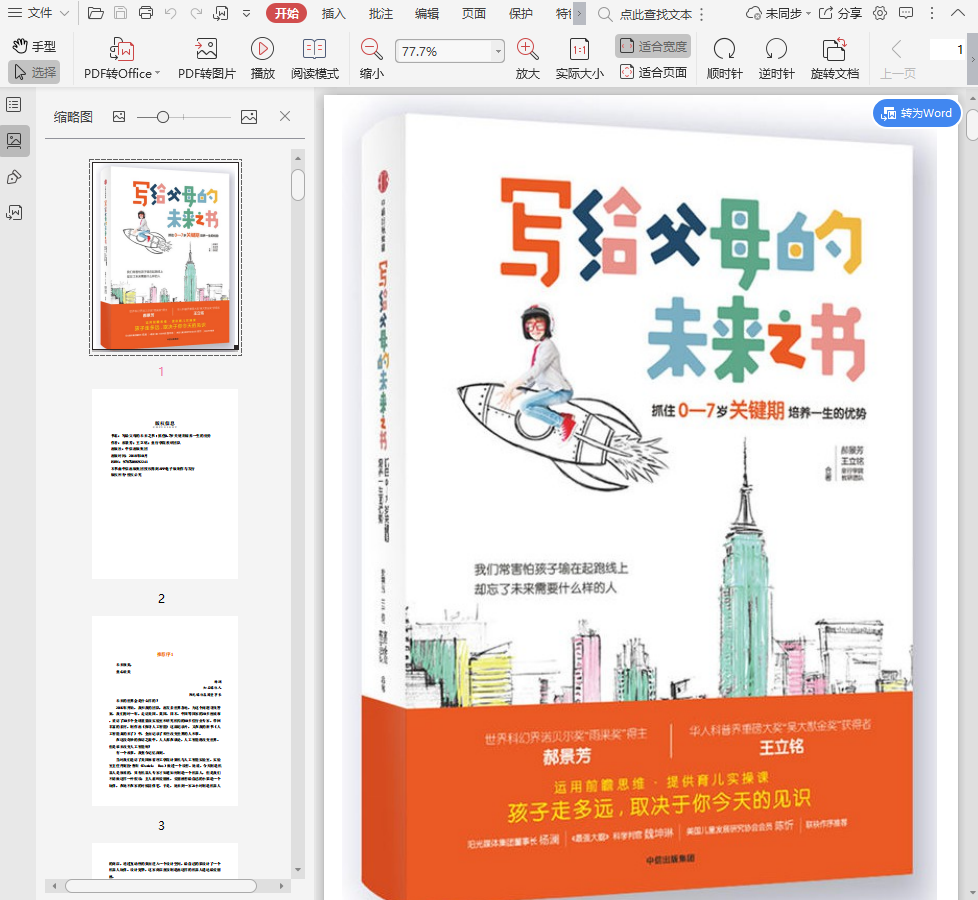
Task: Switch to the 开始 ribbon tab
Action: click(286, 13)
